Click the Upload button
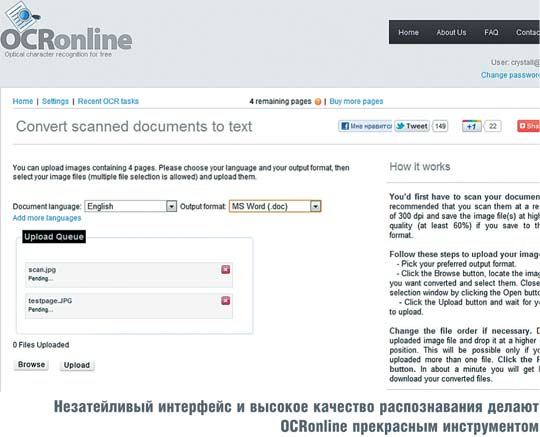 point(77,365)
